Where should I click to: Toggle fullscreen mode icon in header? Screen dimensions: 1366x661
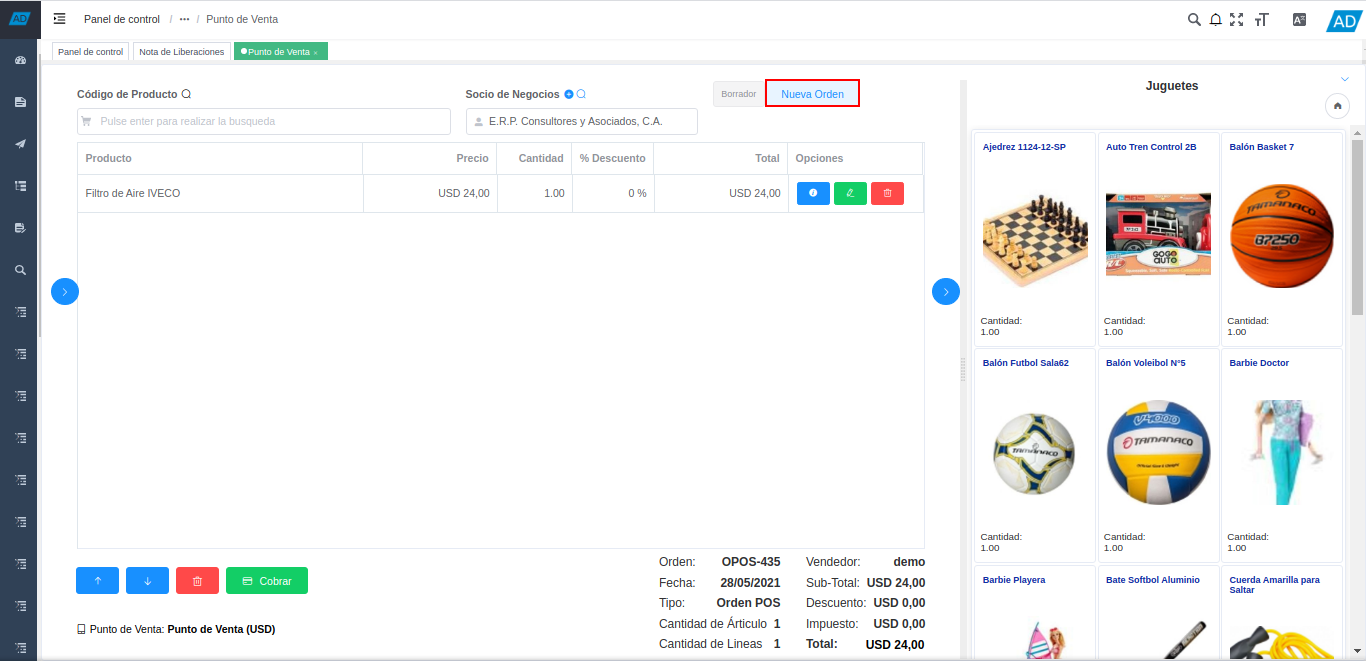[1237, 19]
